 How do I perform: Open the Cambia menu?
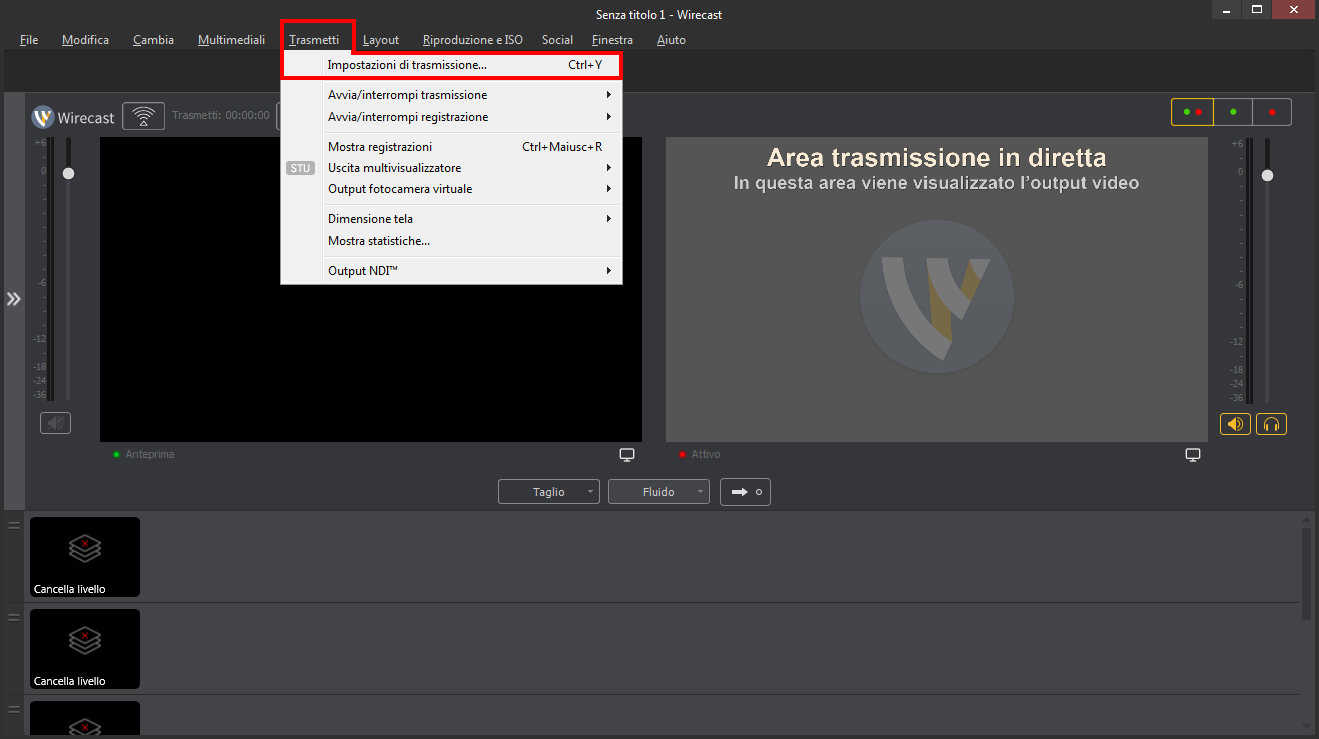[153, 40]
